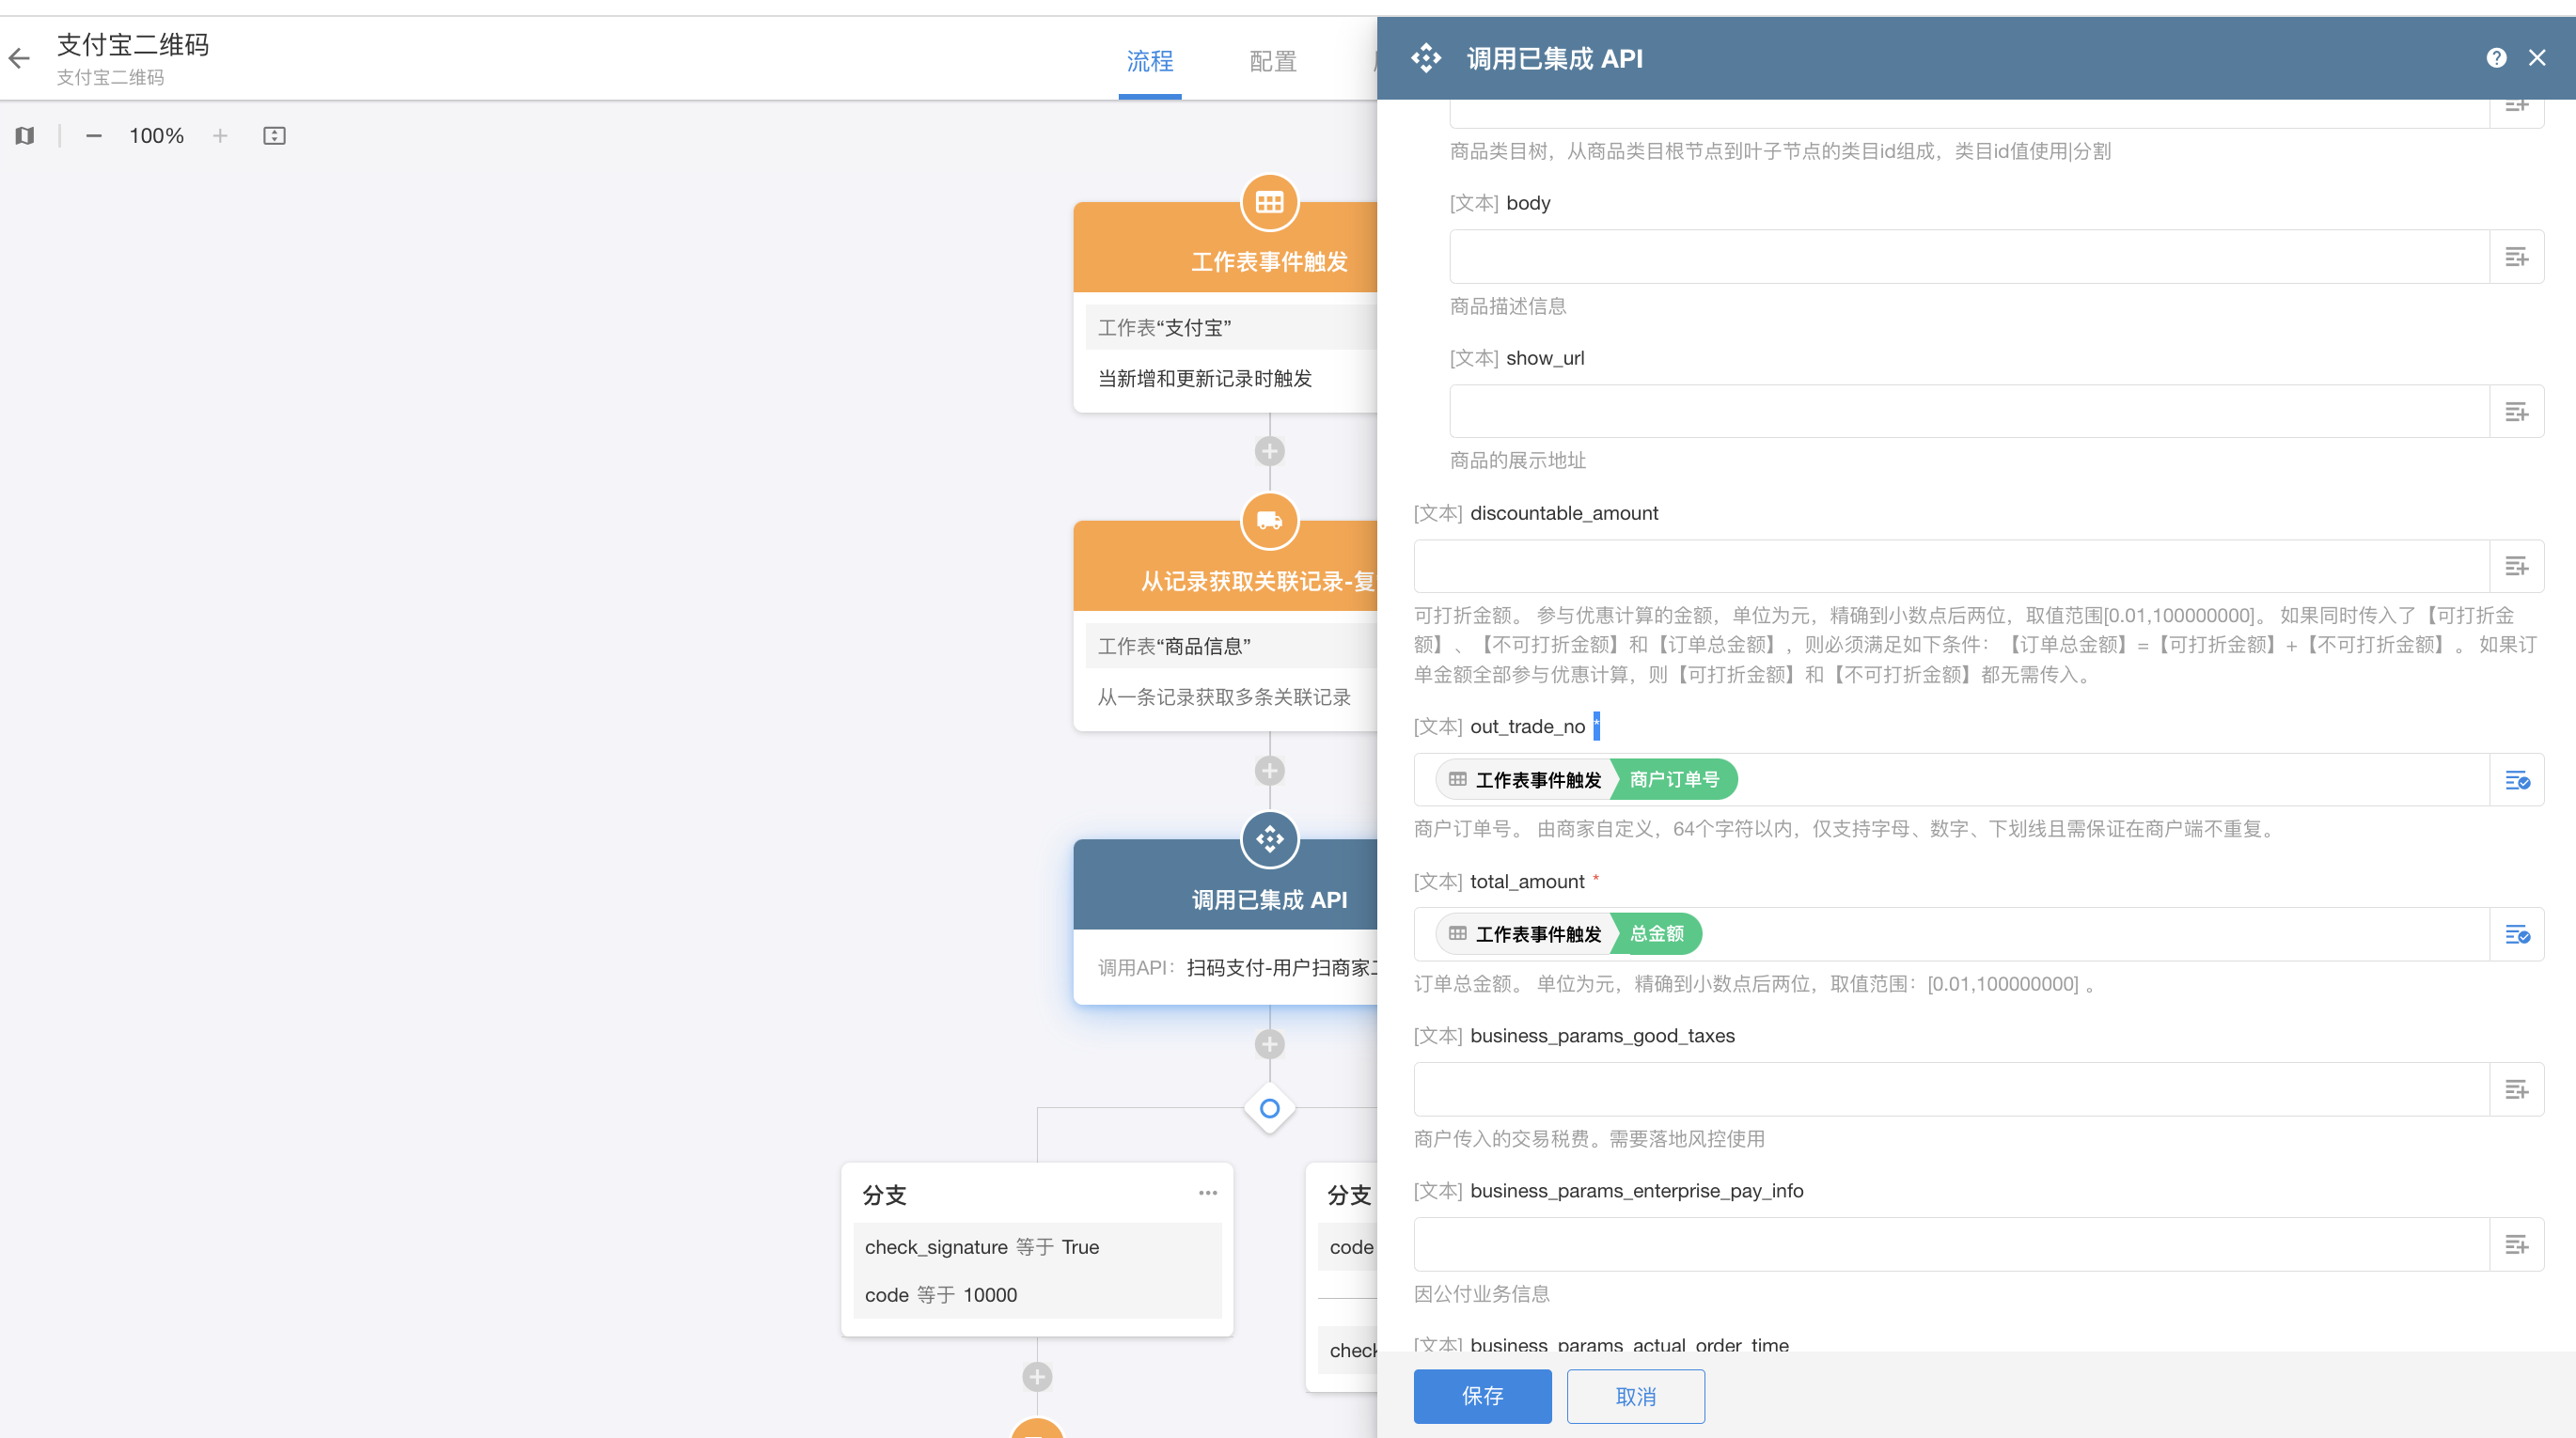Open field picker for show_url input

tap(2516, 412)
